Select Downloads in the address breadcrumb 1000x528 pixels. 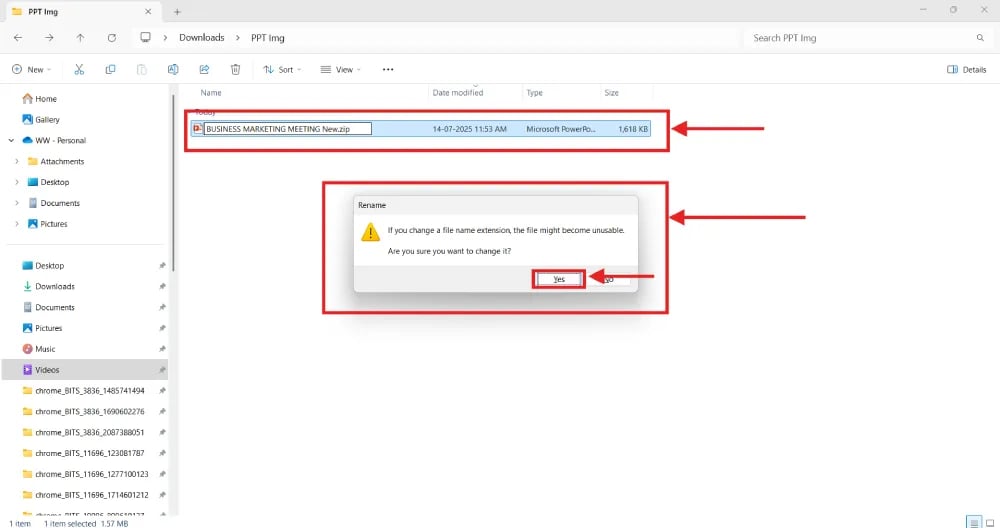point(201,37)
